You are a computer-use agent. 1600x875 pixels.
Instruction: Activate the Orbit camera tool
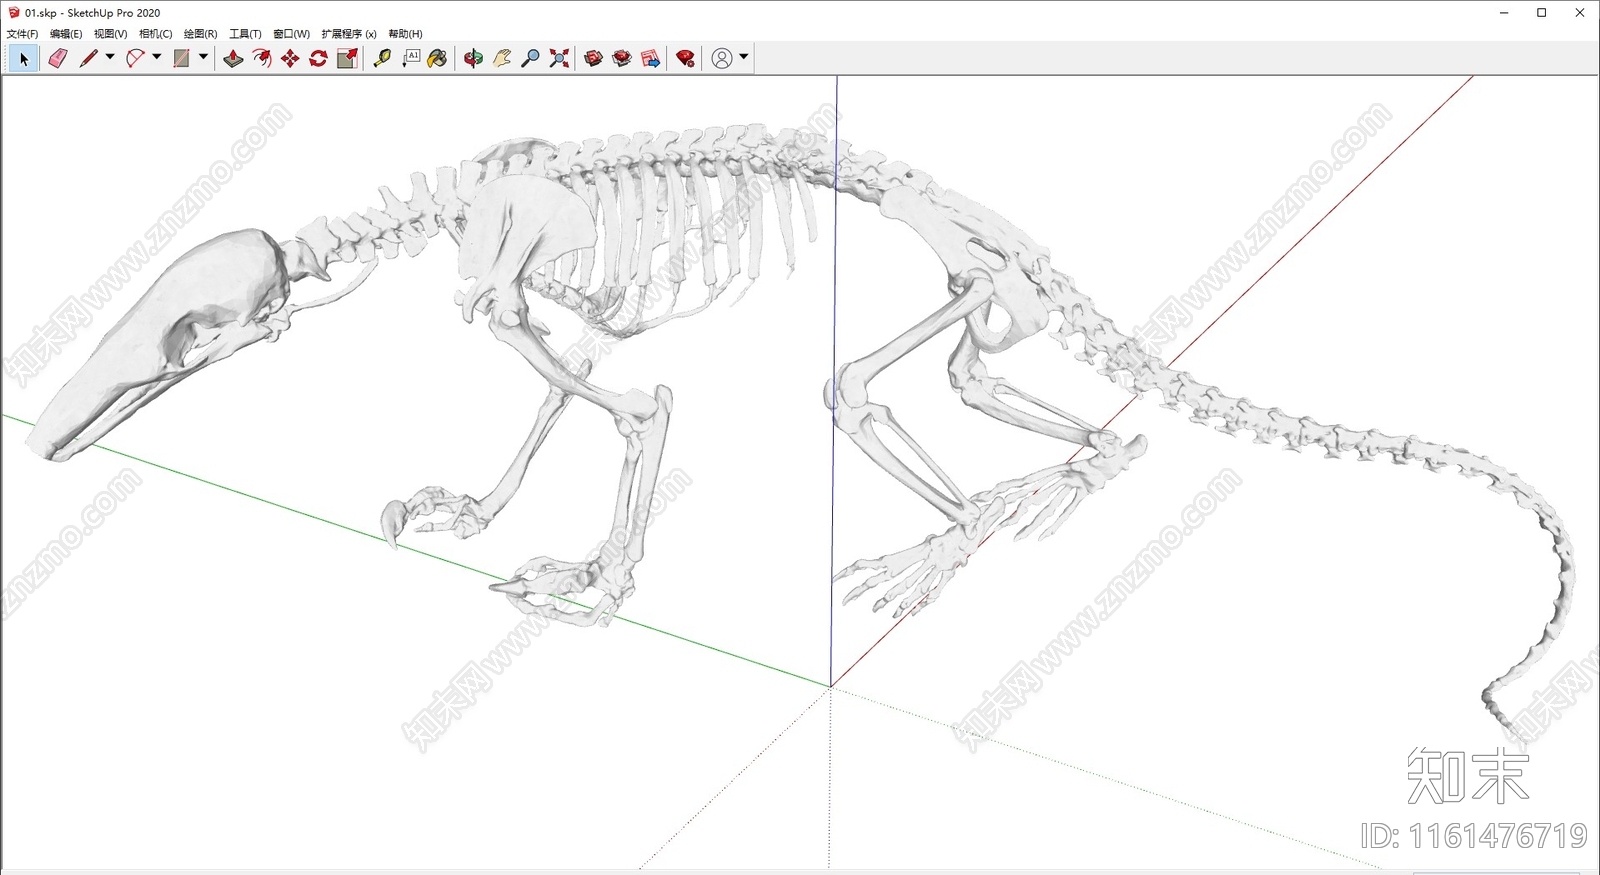(473, 59)
